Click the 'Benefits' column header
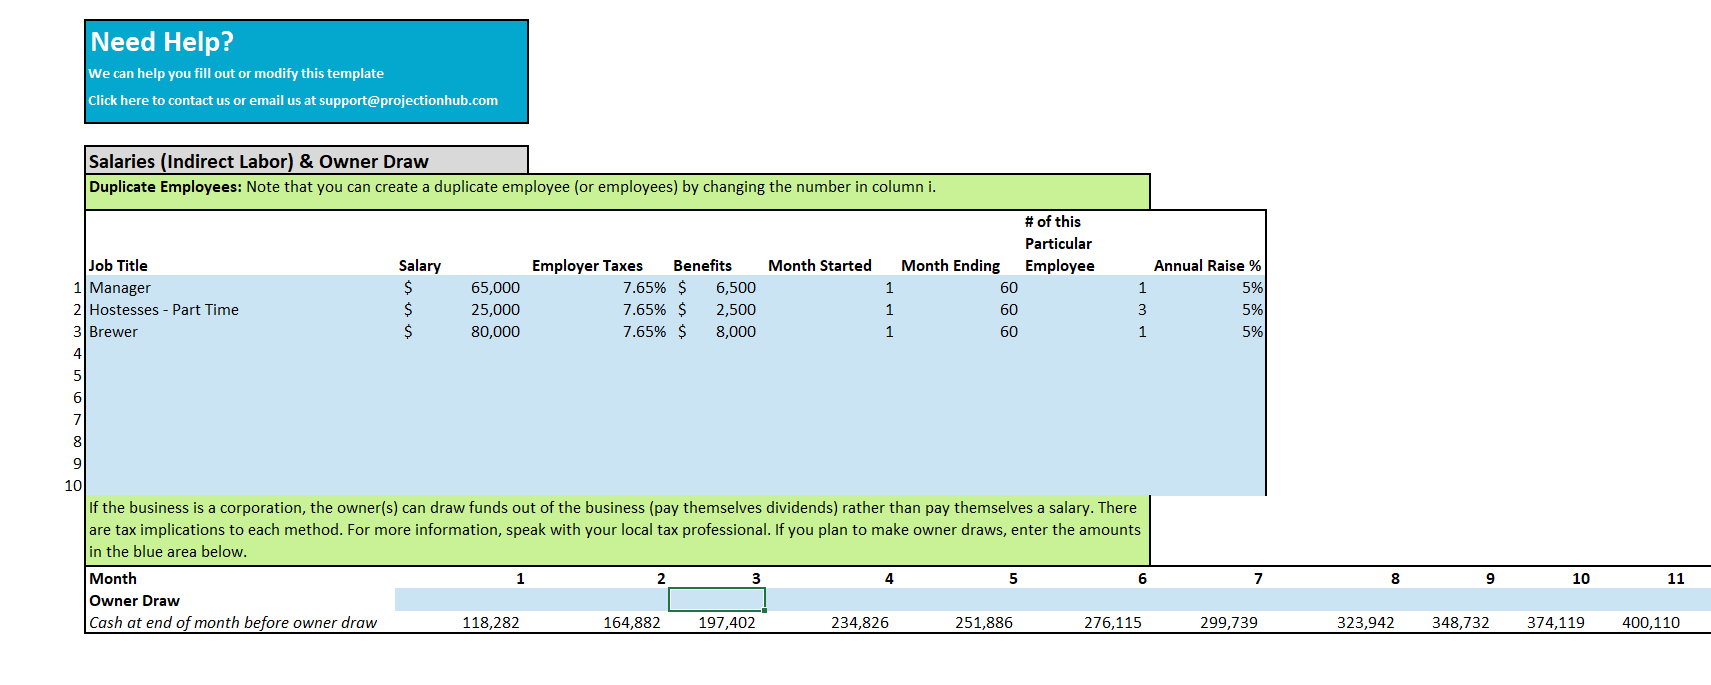The height and width of the screenshot is (685, 1711). [x=702, y=266]
